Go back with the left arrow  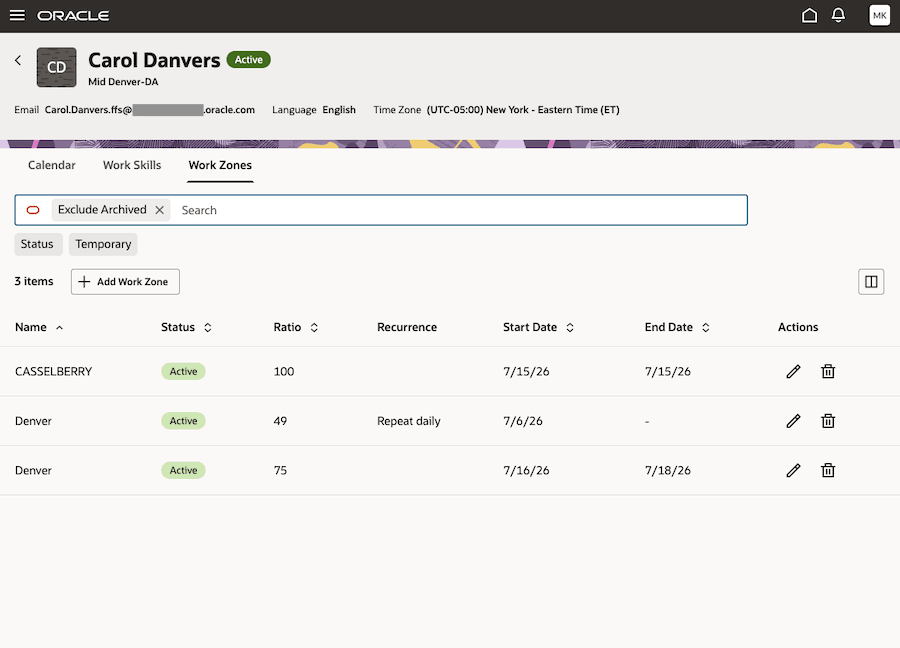click(x=18, y=60)
